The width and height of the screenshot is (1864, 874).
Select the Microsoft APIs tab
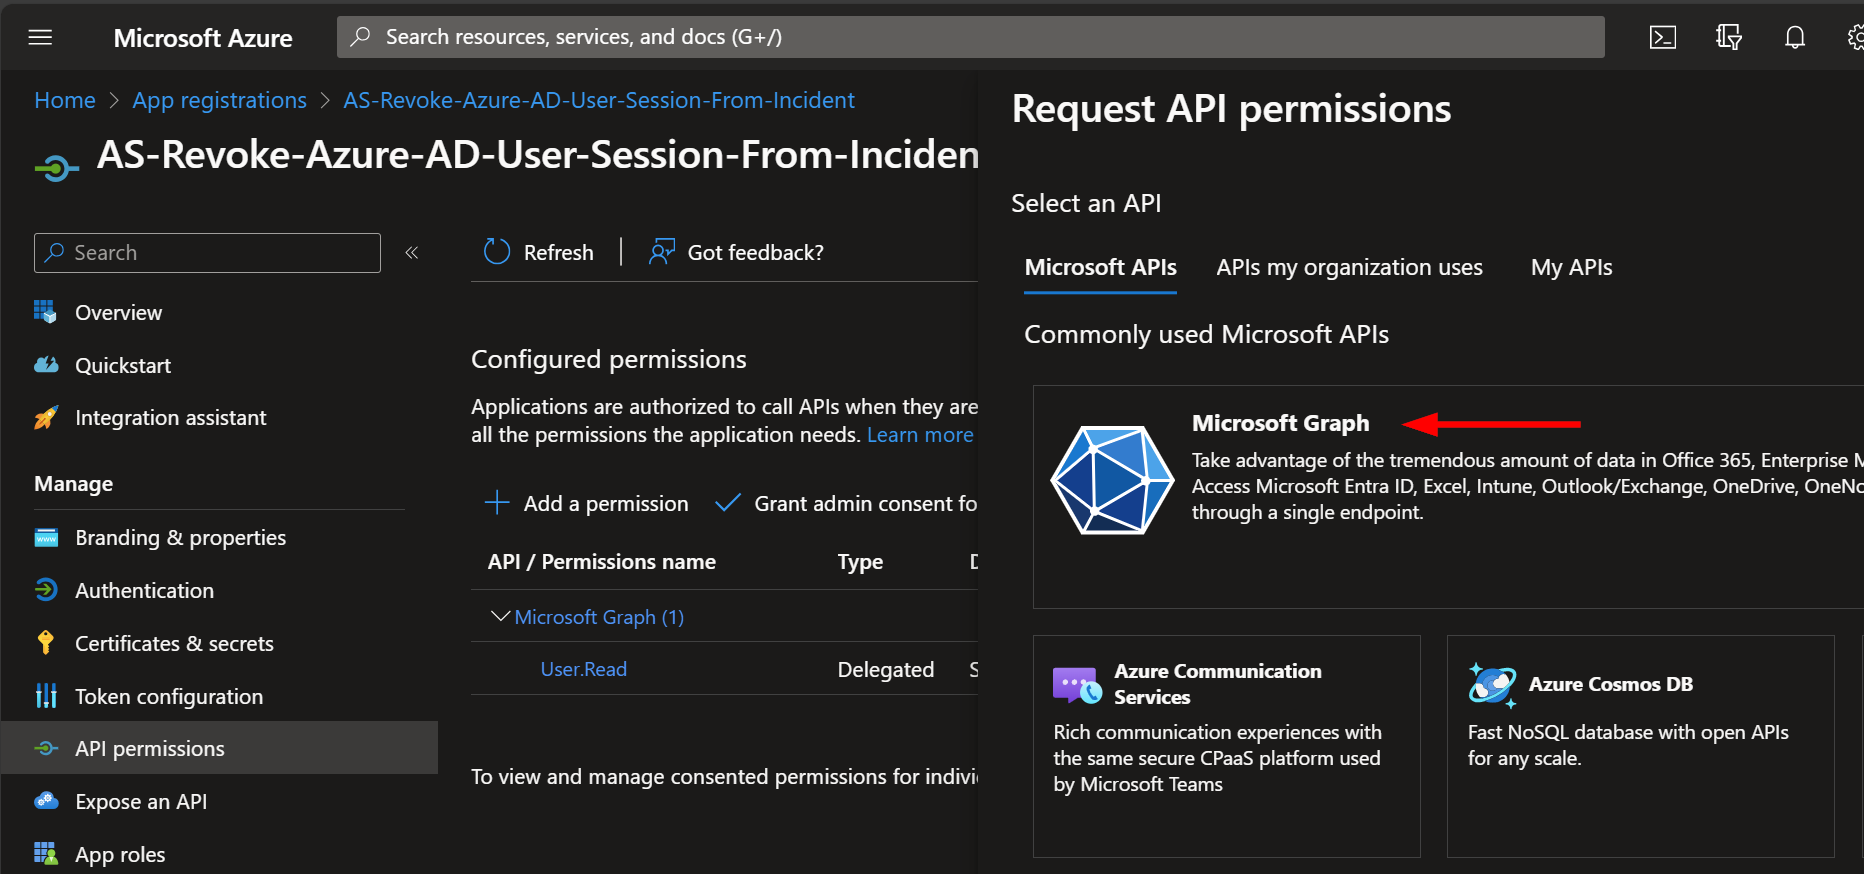(x=1100, y=267)
